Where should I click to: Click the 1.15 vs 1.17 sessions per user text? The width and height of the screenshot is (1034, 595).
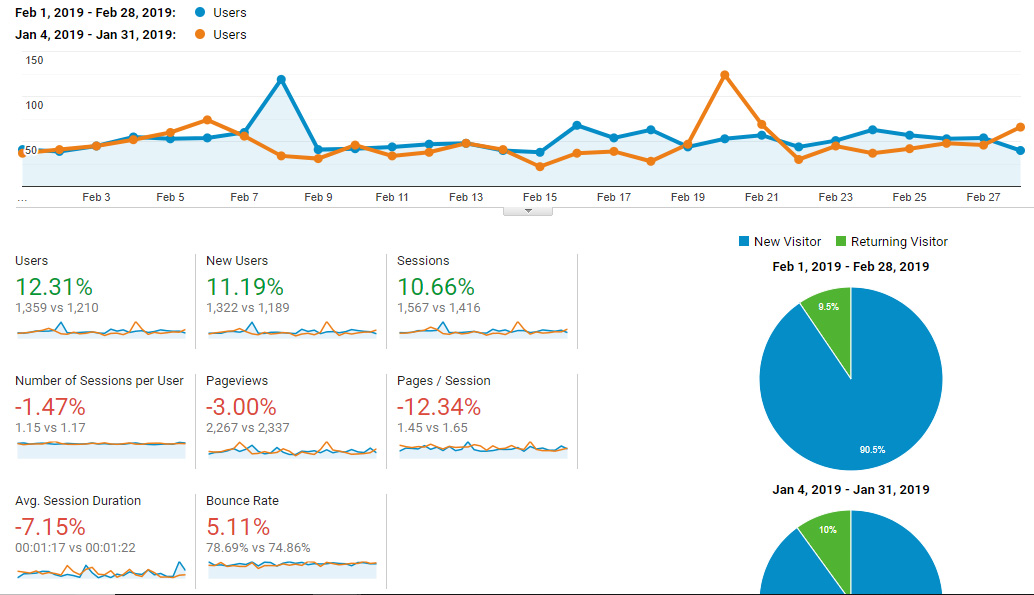[x=50, y=427]
